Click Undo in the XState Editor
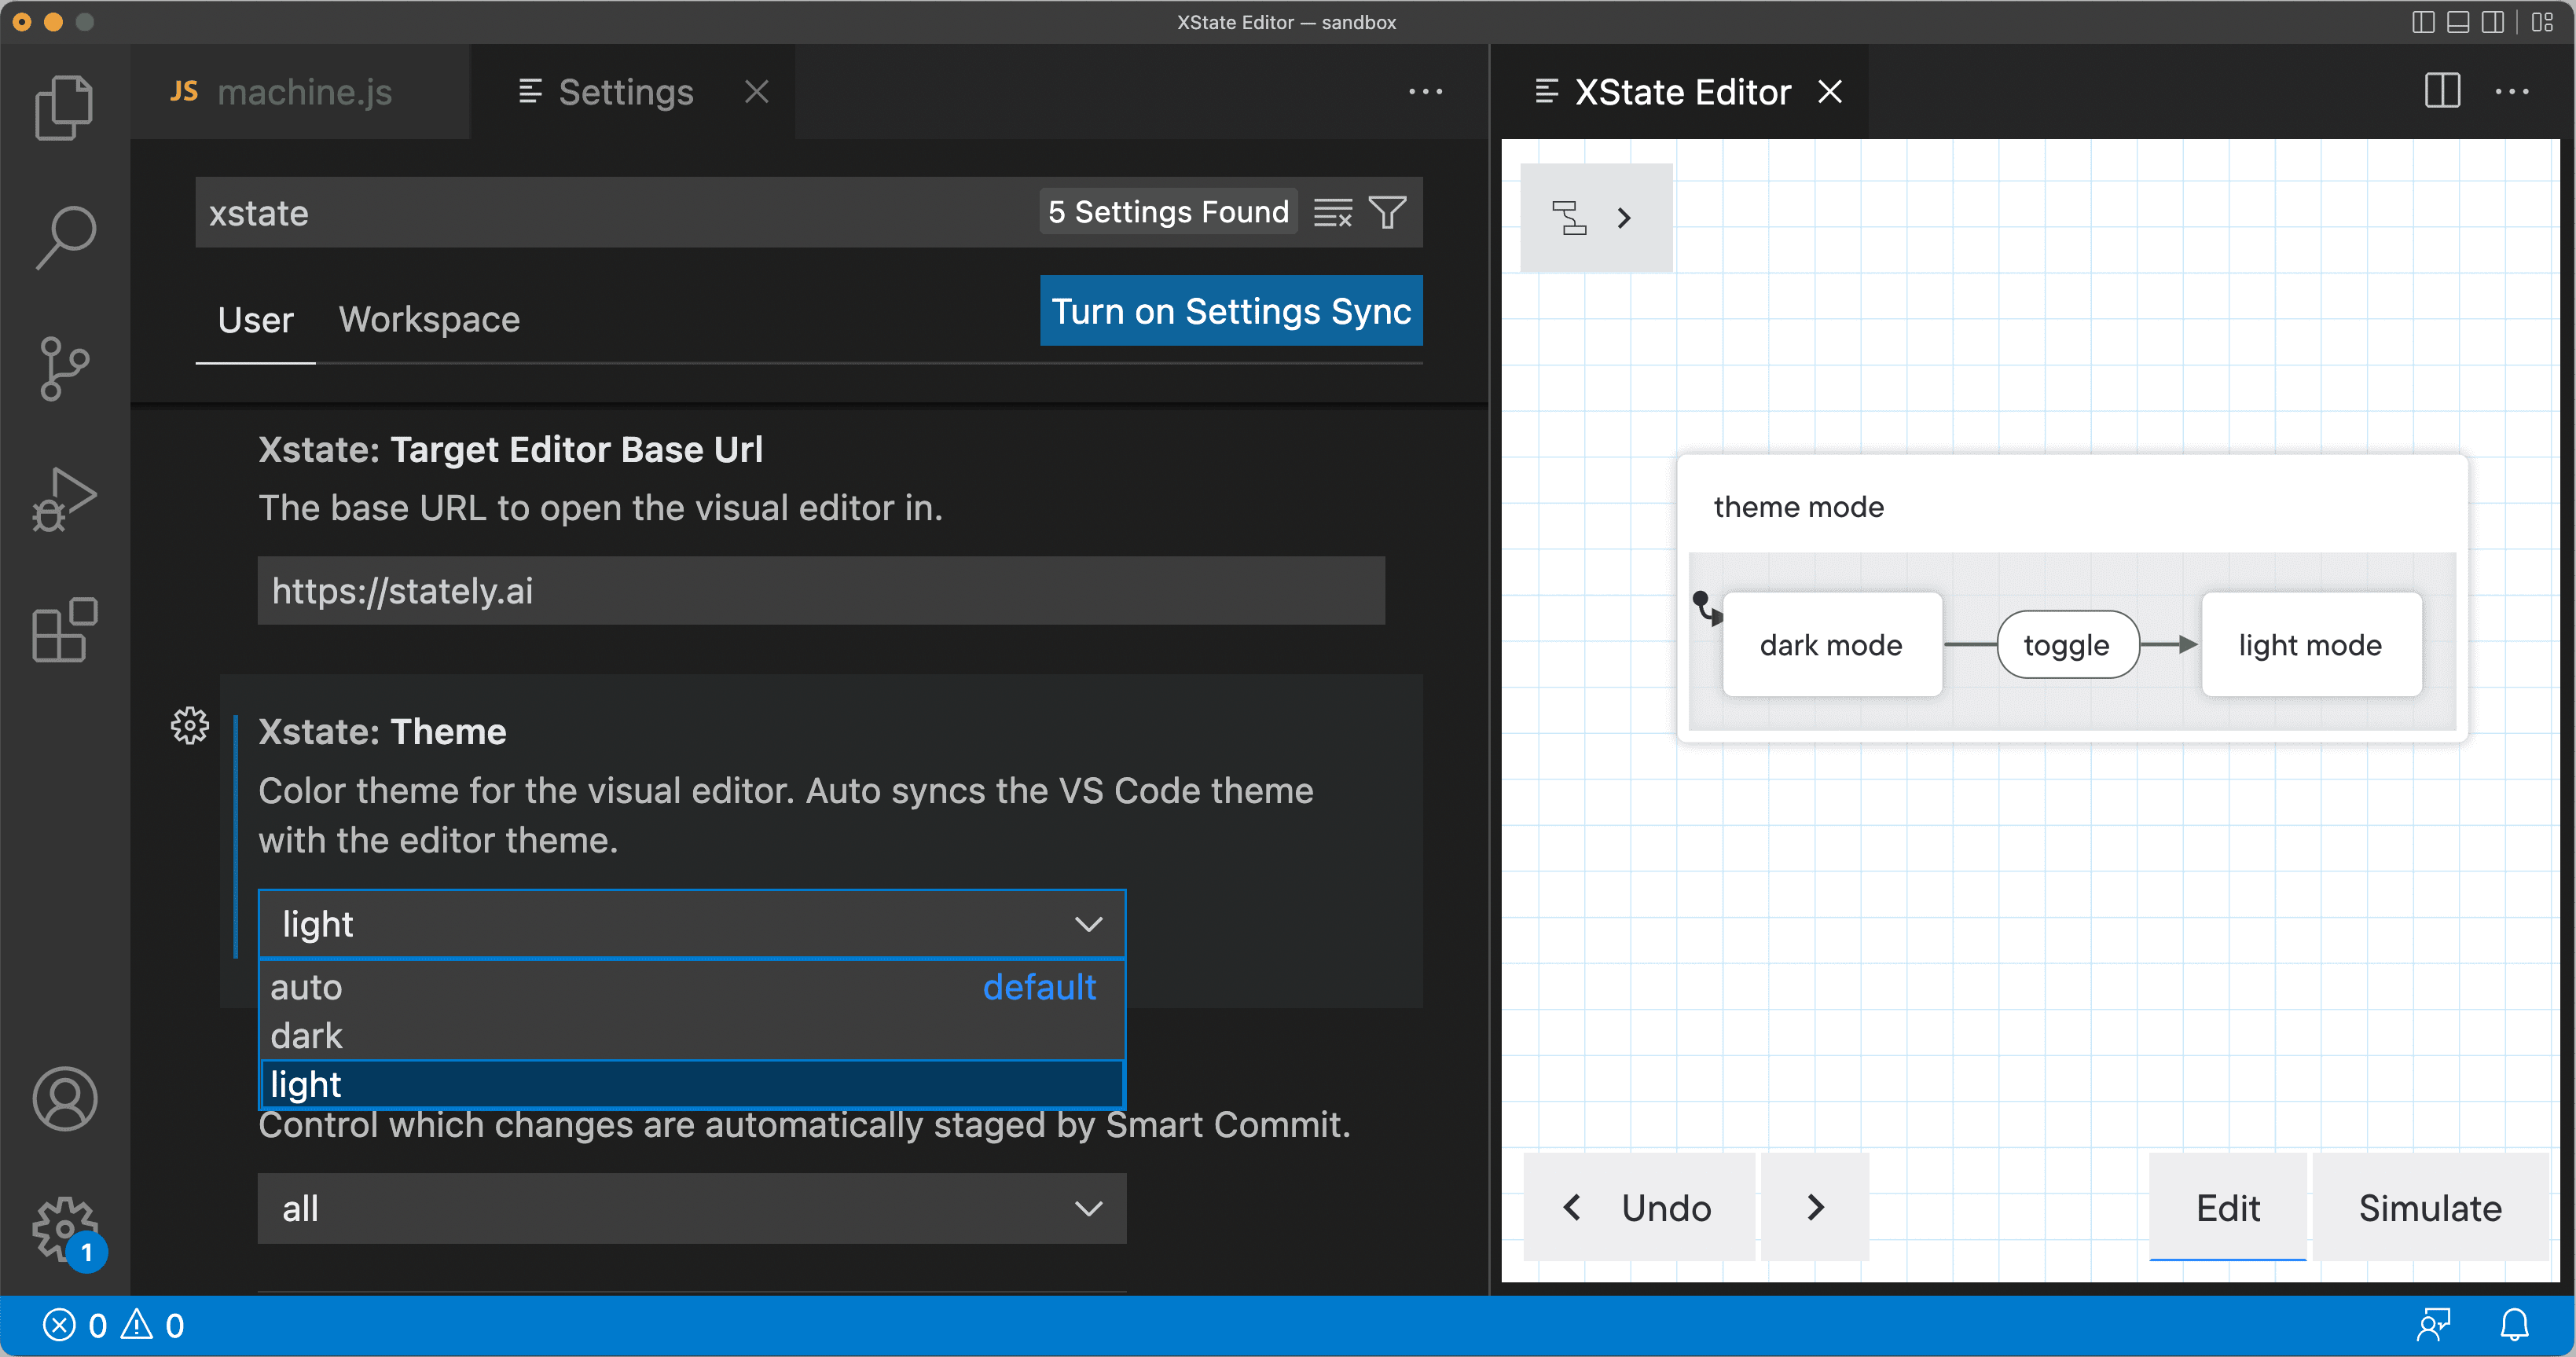2576x1357 pixels. coord(1639,1208)
